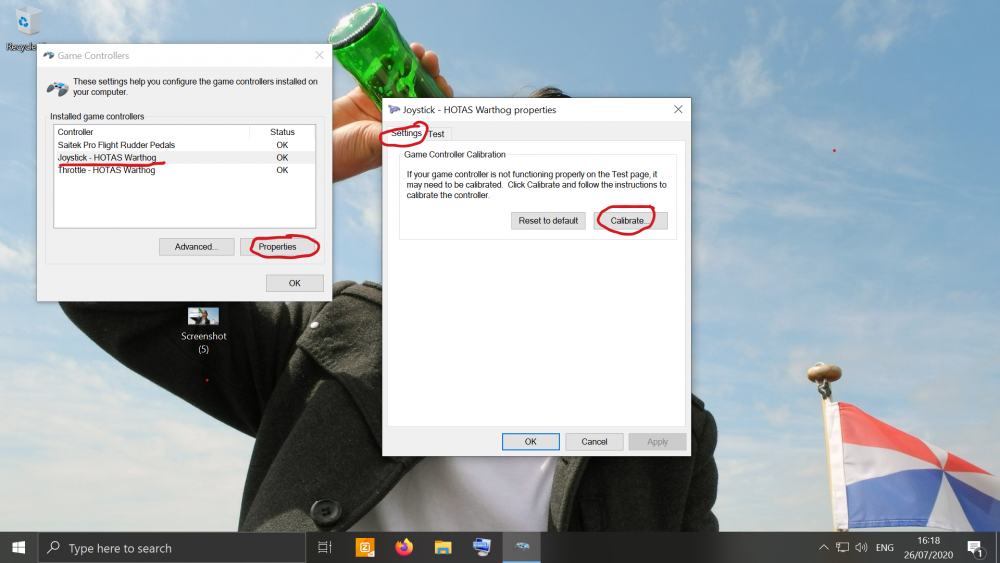Confirm OK in Game Controllers window

coord(295,283)
